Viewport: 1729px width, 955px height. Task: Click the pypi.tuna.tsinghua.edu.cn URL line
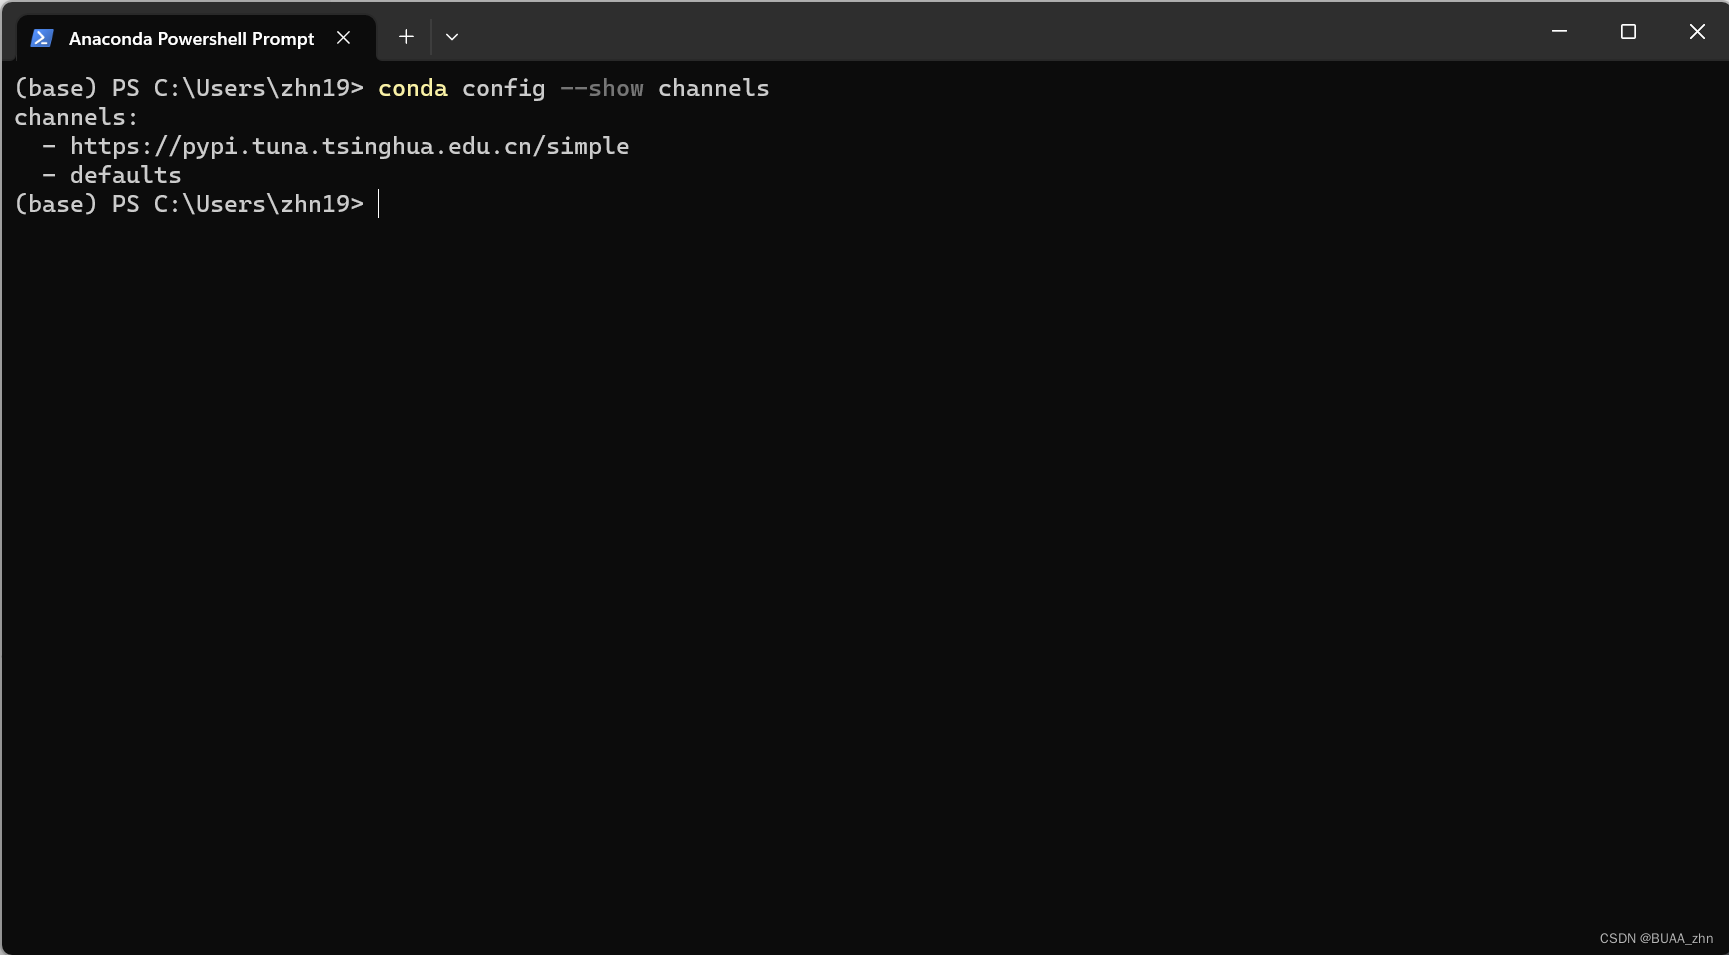coord(349,146)
